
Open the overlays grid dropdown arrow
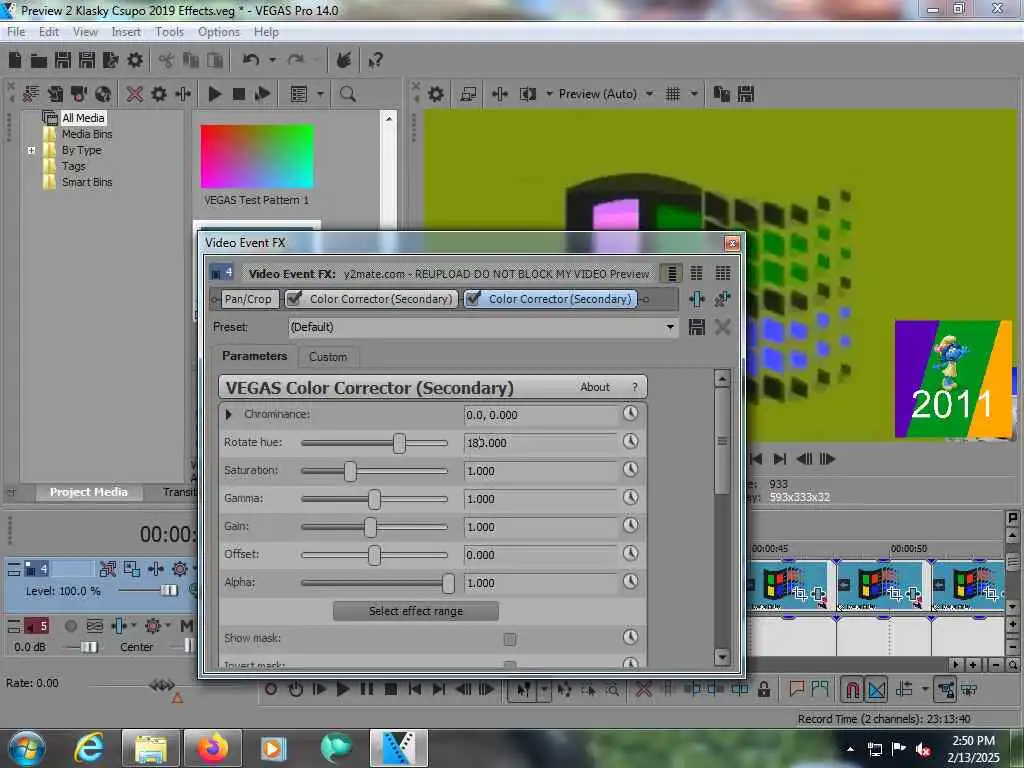point(694,94)
